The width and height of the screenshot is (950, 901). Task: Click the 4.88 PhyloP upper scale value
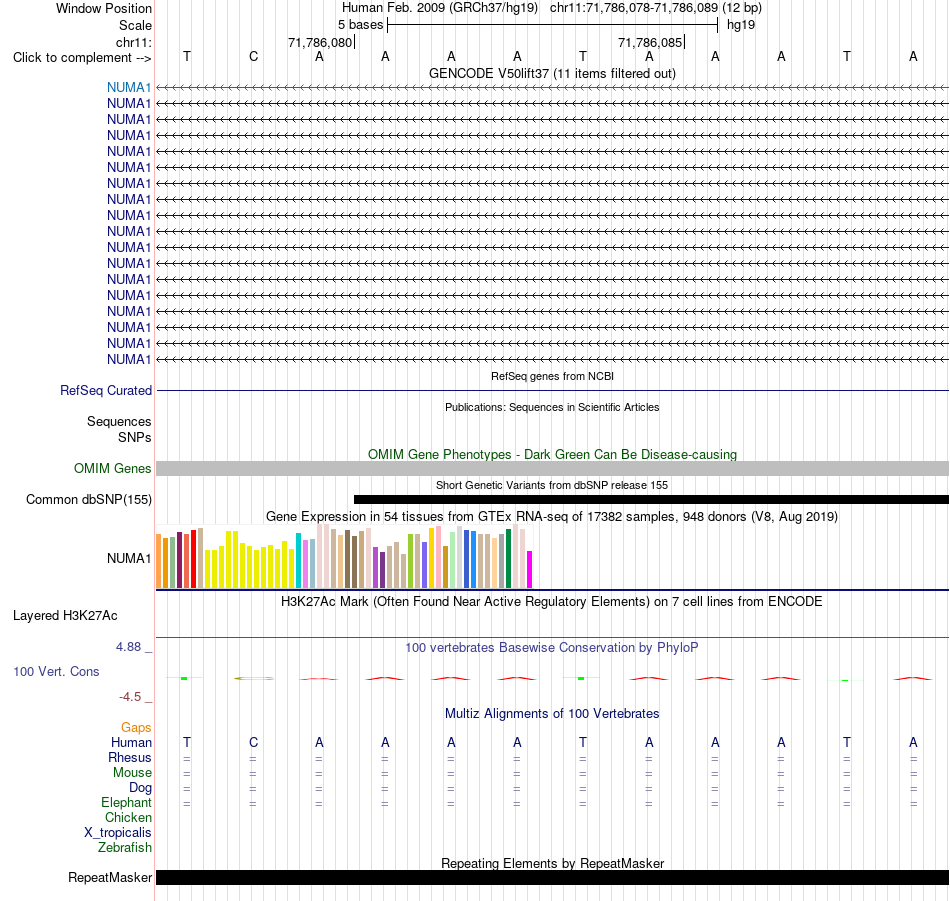pos(128,647)
